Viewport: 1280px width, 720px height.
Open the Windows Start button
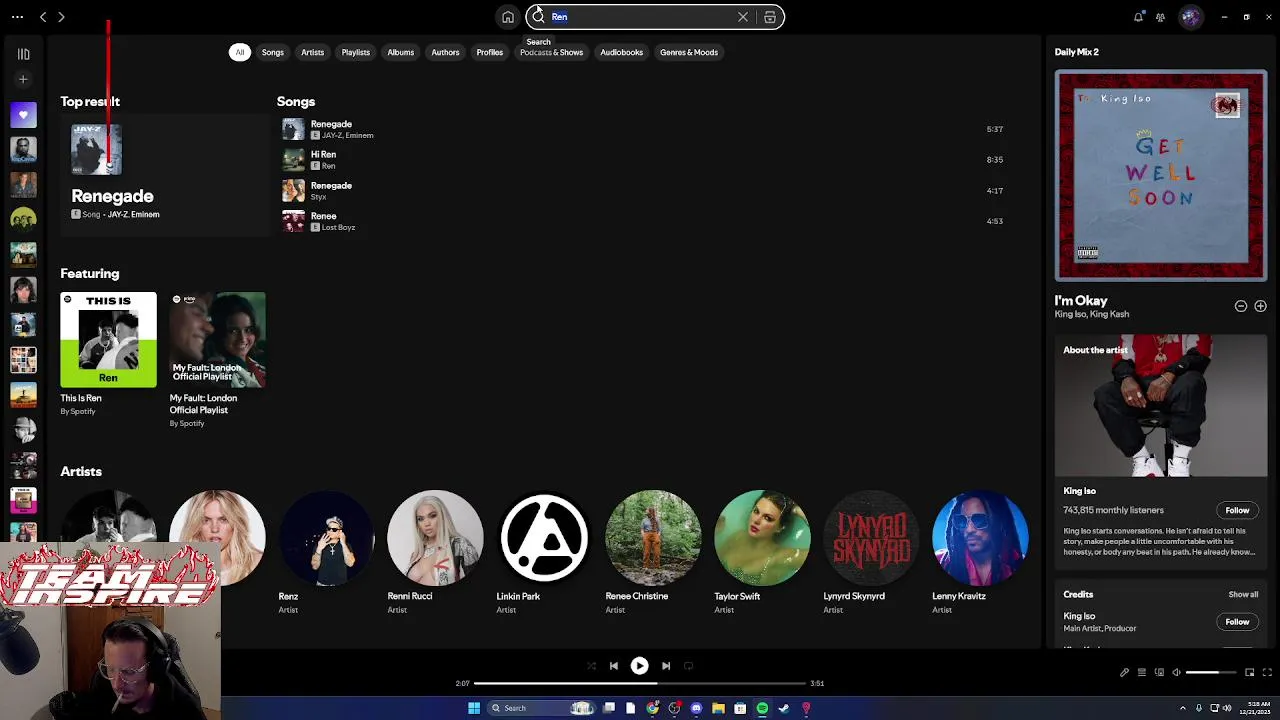(474, 708)
